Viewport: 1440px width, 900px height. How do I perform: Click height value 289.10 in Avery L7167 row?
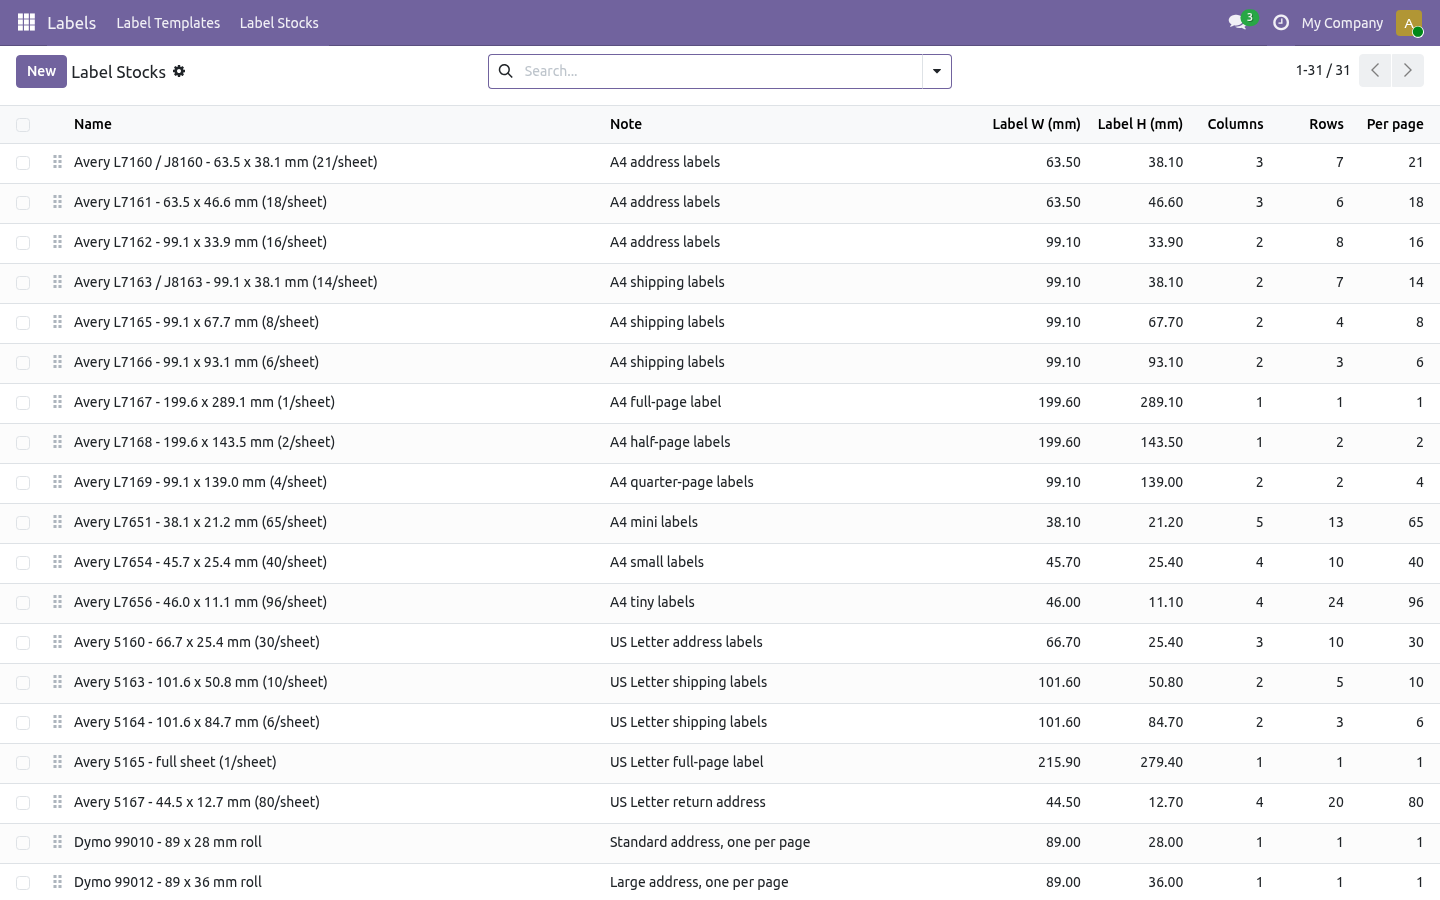pos(1161,402)
